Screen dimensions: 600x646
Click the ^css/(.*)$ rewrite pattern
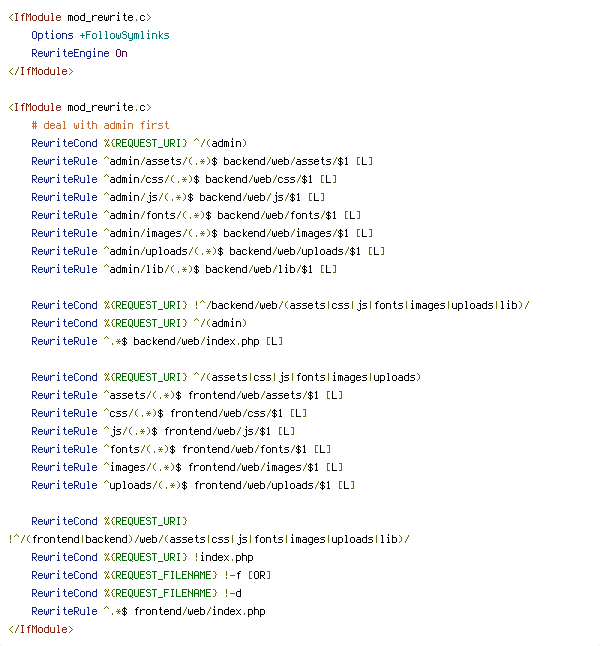pos(134,414)
